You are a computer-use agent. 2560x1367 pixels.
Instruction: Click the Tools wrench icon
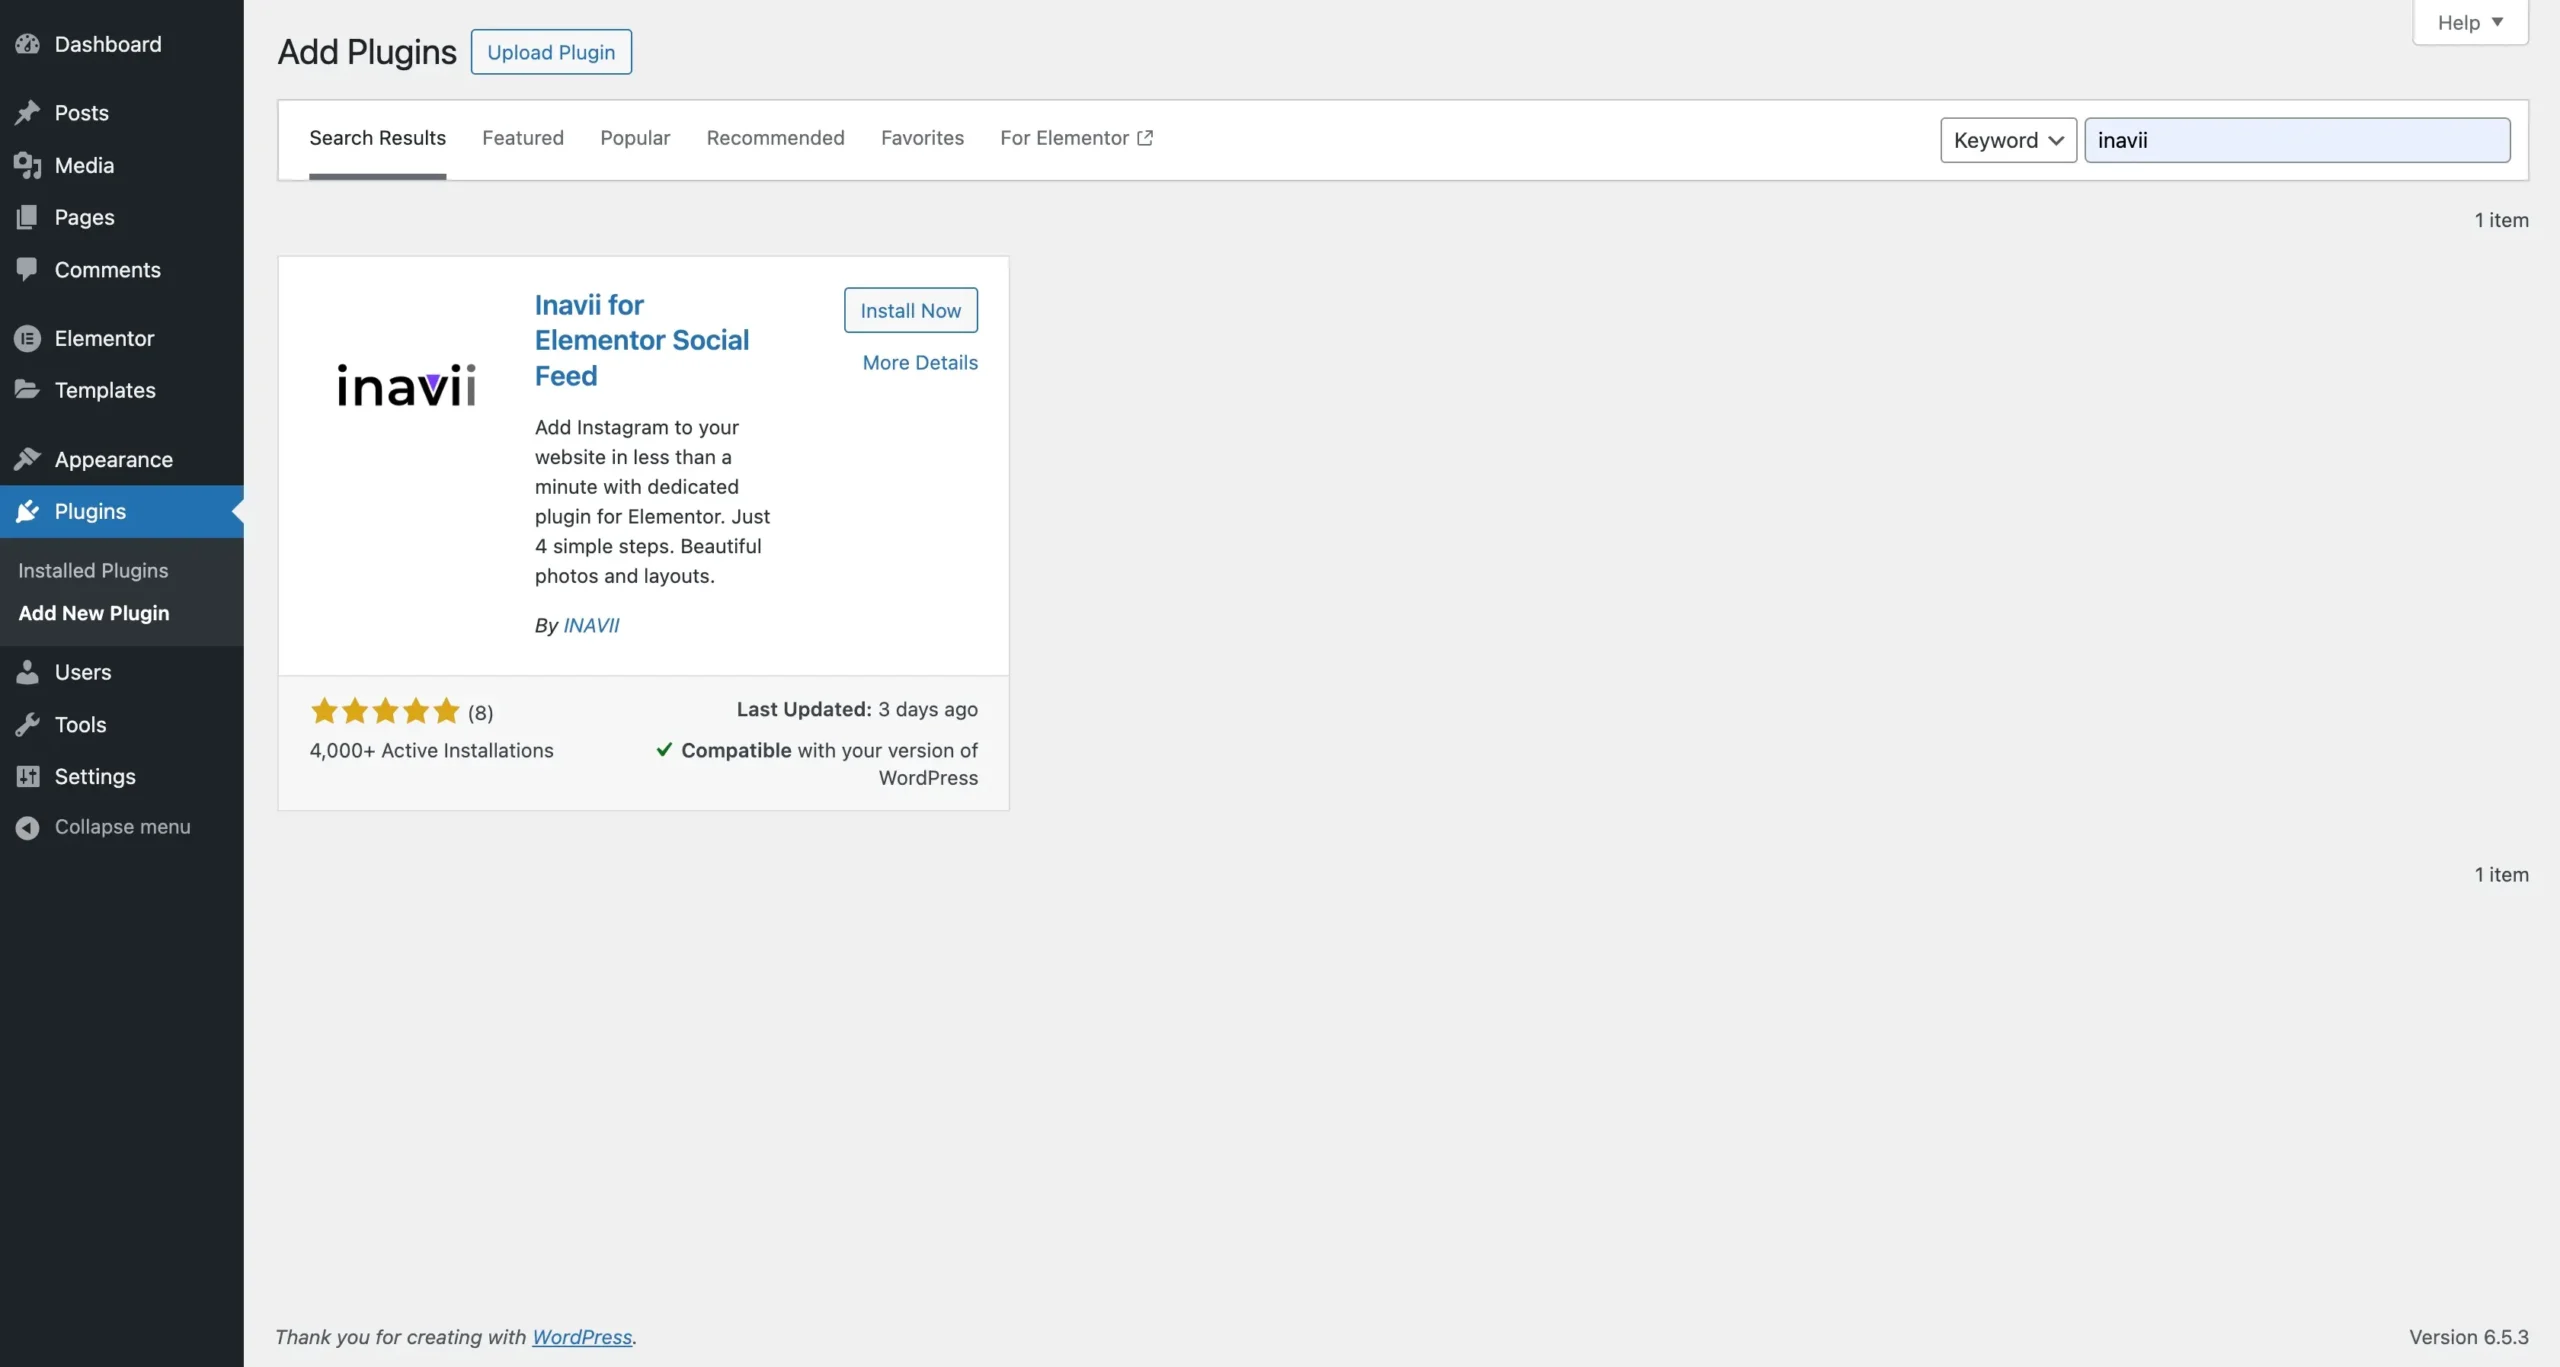click(27, 724)
